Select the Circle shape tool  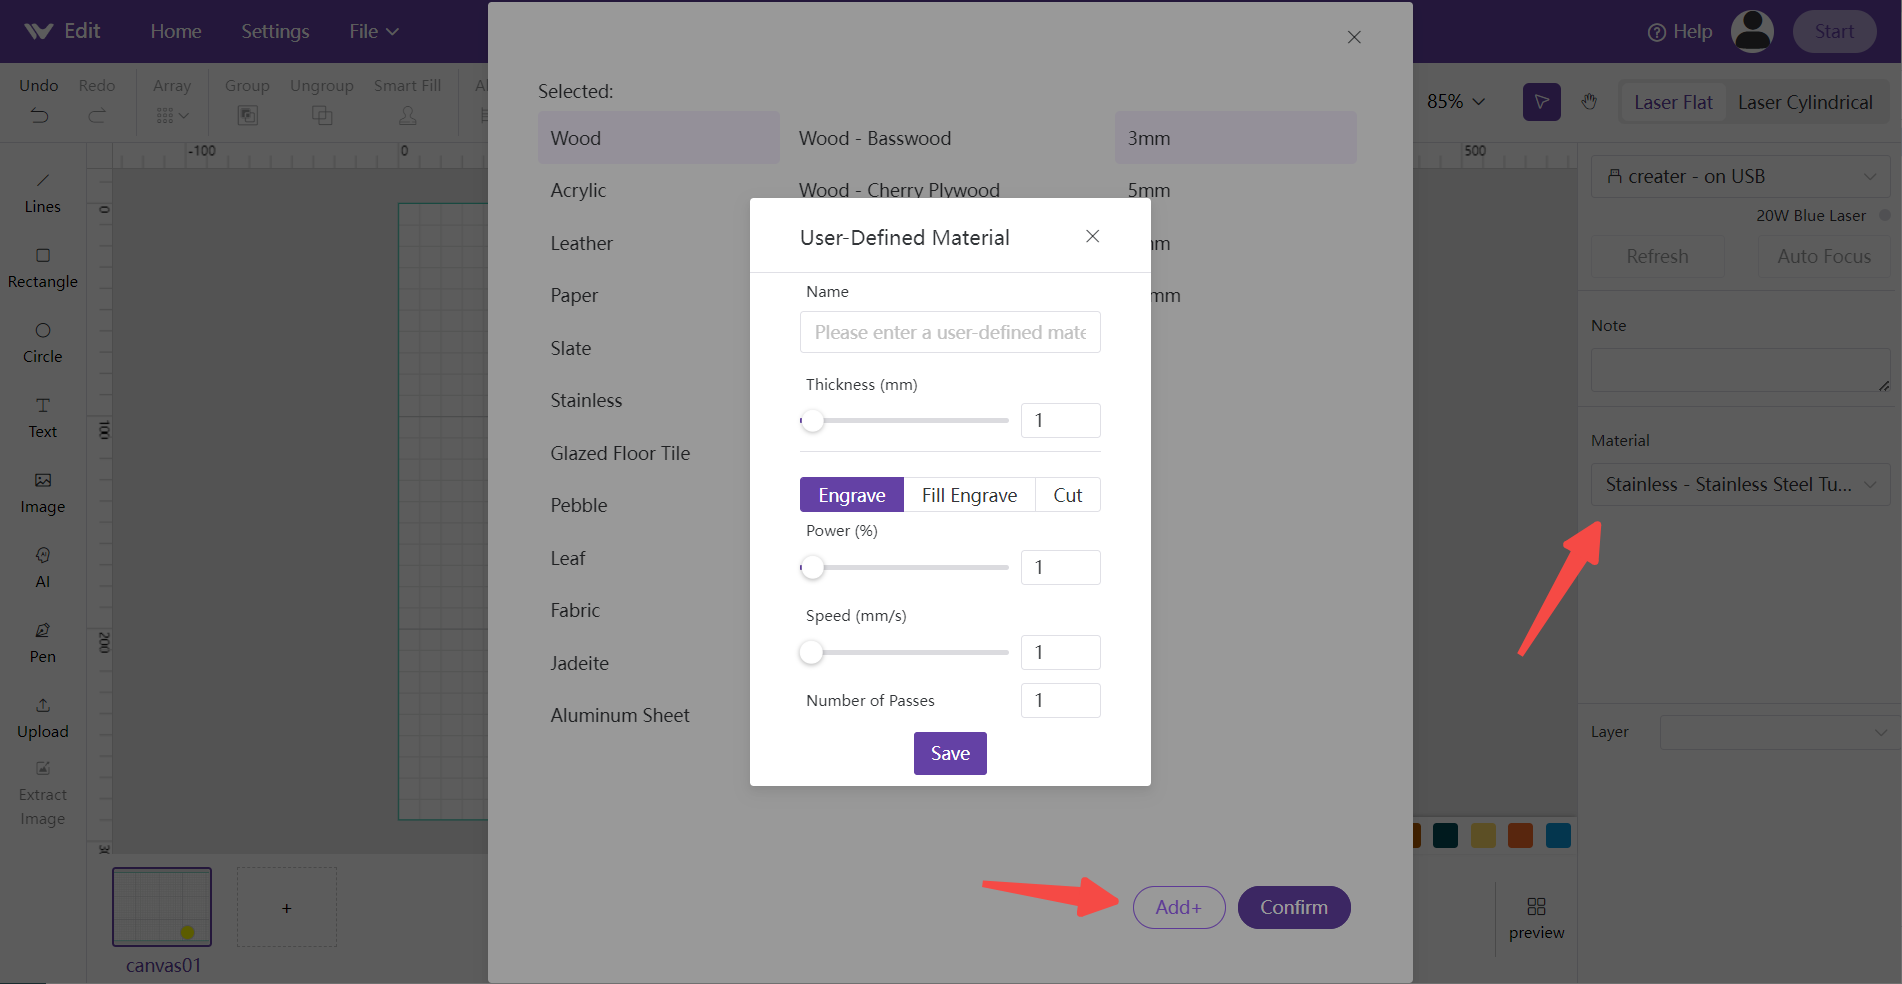tap(42, 343)
